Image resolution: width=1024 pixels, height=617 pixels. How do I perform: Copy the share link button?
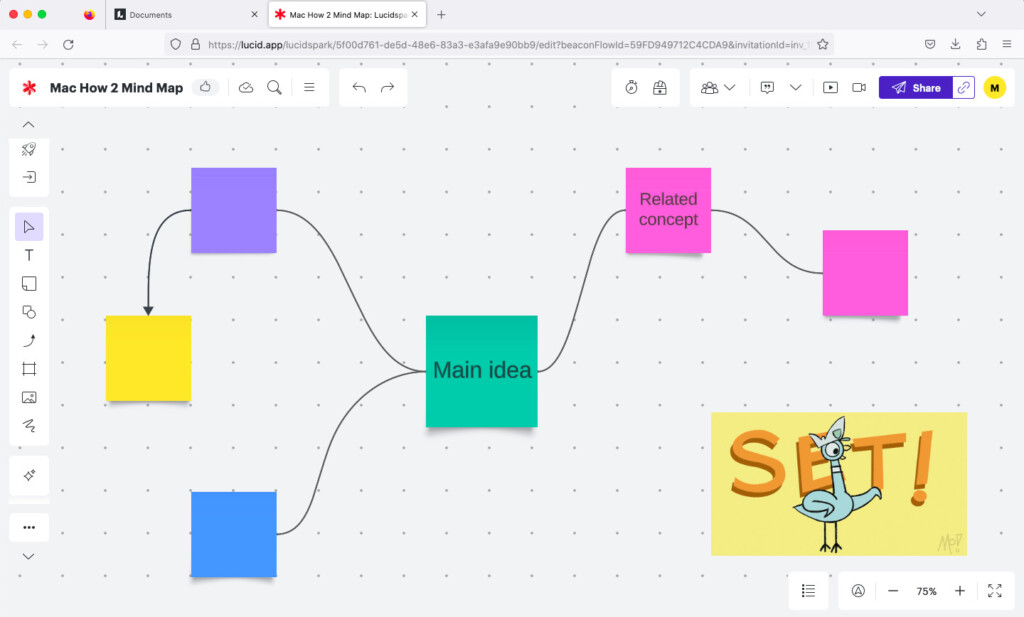963,88
